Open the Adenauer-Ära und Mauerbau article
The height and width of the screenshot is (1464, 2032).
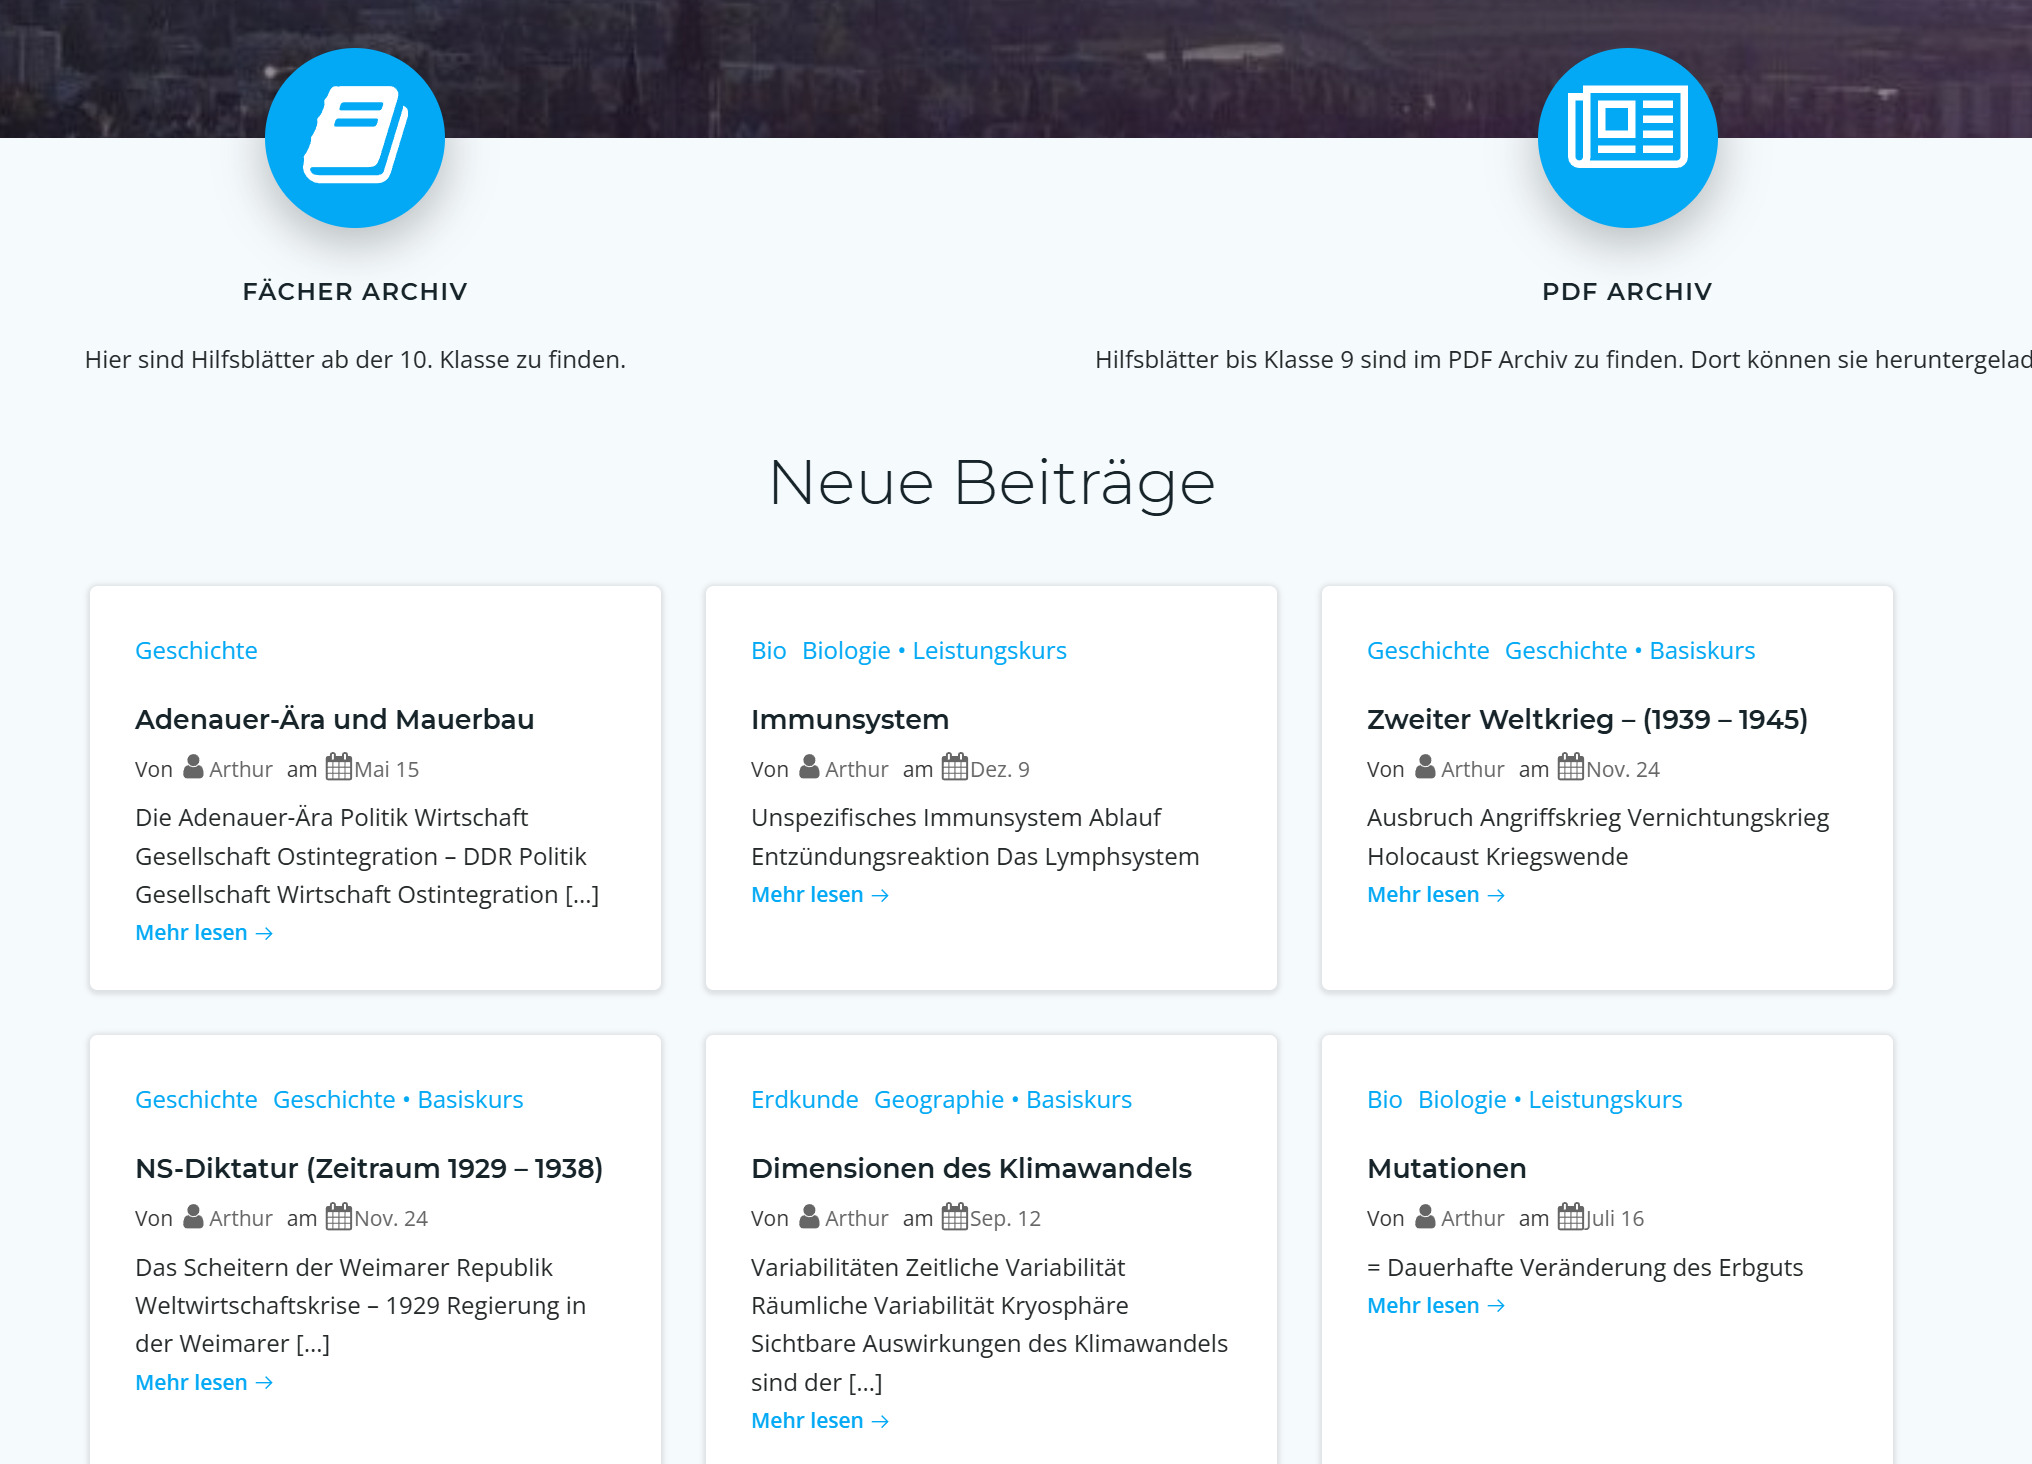click(x=334, y=719)
